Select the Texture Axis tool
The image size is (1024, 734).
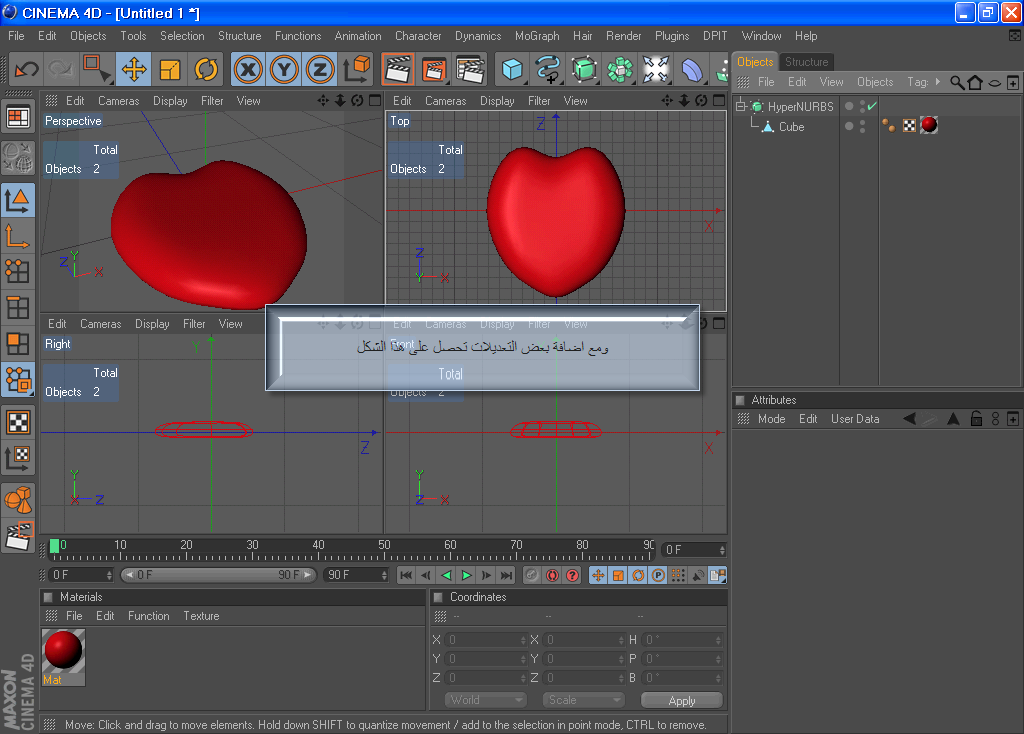click(18, 458)
